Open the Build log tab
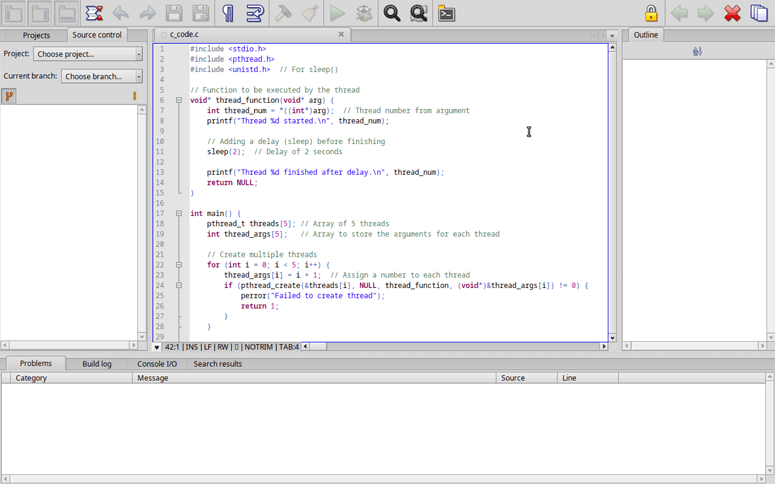Viewport: 775px width, 484px height. point(97,364)
